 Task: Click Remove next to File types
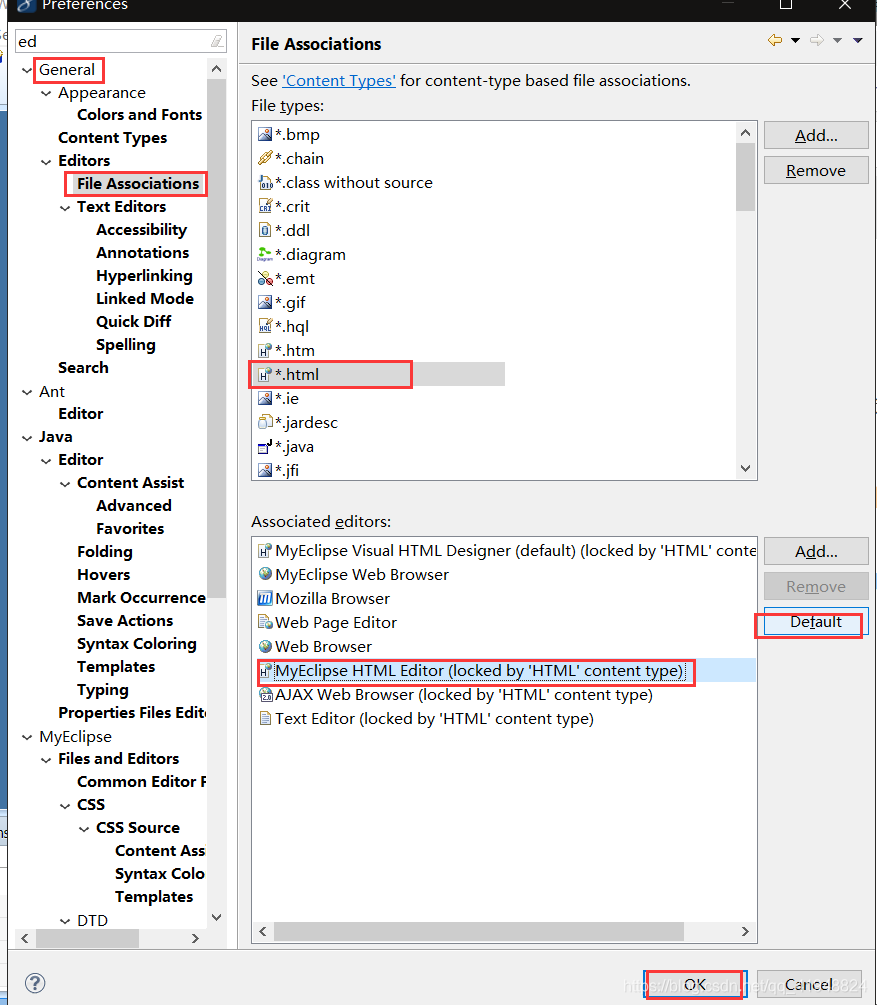point(816,170)
